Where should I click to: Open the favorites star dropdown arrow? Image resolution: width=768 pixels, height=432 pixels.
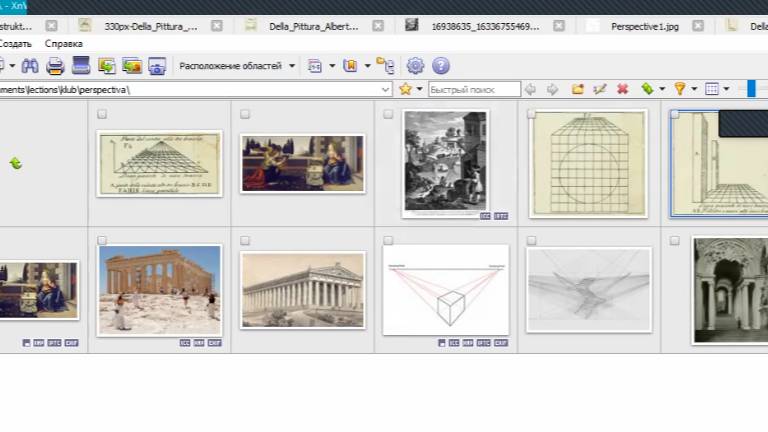click(420, 89)
